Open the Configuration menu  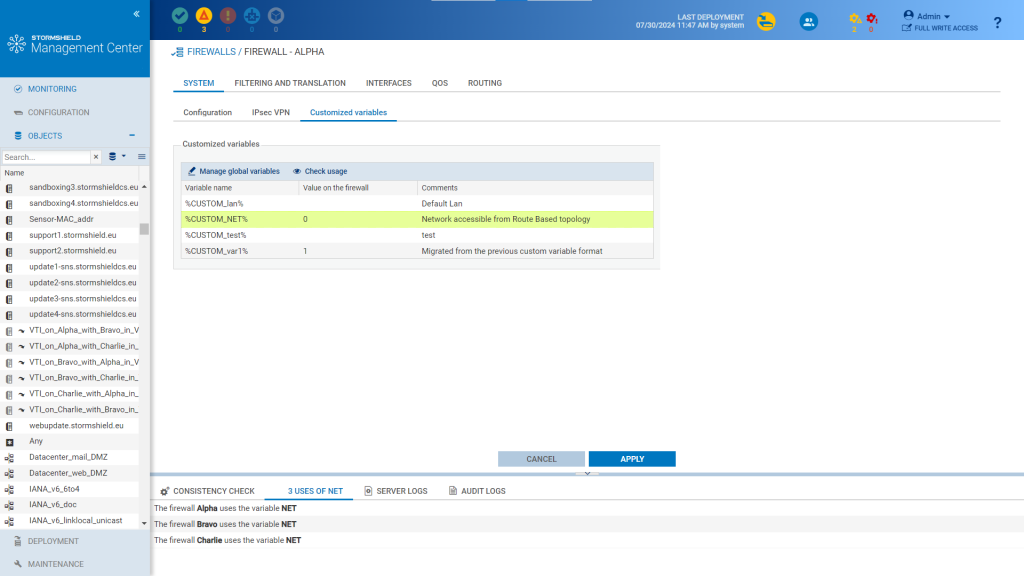[58, 112]
